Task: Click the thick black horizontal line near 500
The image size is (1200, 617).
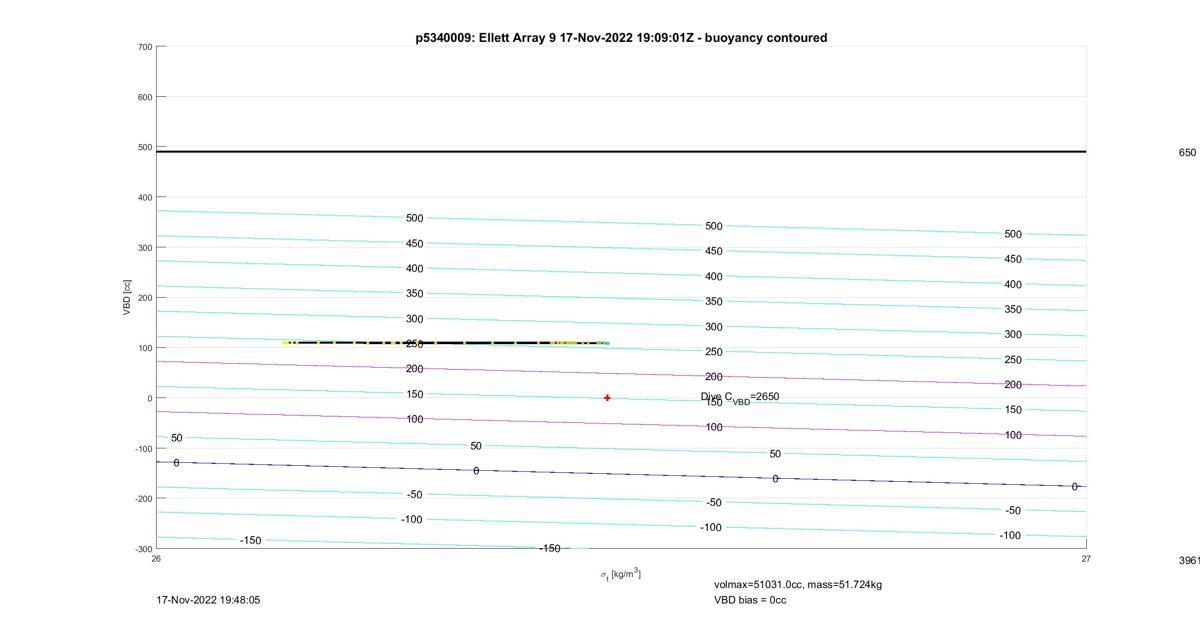Action: [621, 151]
